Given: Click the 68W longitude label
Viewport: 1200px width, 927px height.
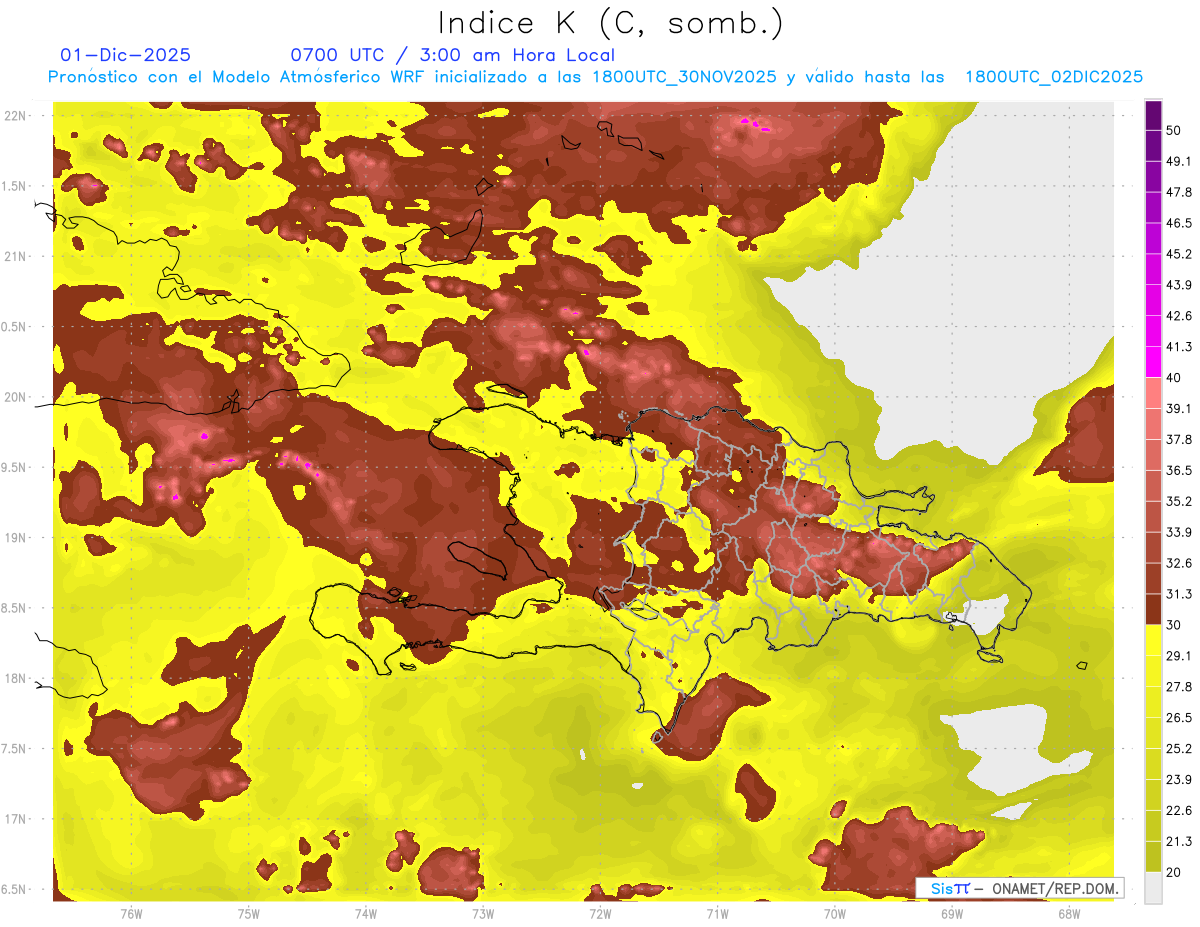Looking at the screenshot, I should click(1068, 914).
